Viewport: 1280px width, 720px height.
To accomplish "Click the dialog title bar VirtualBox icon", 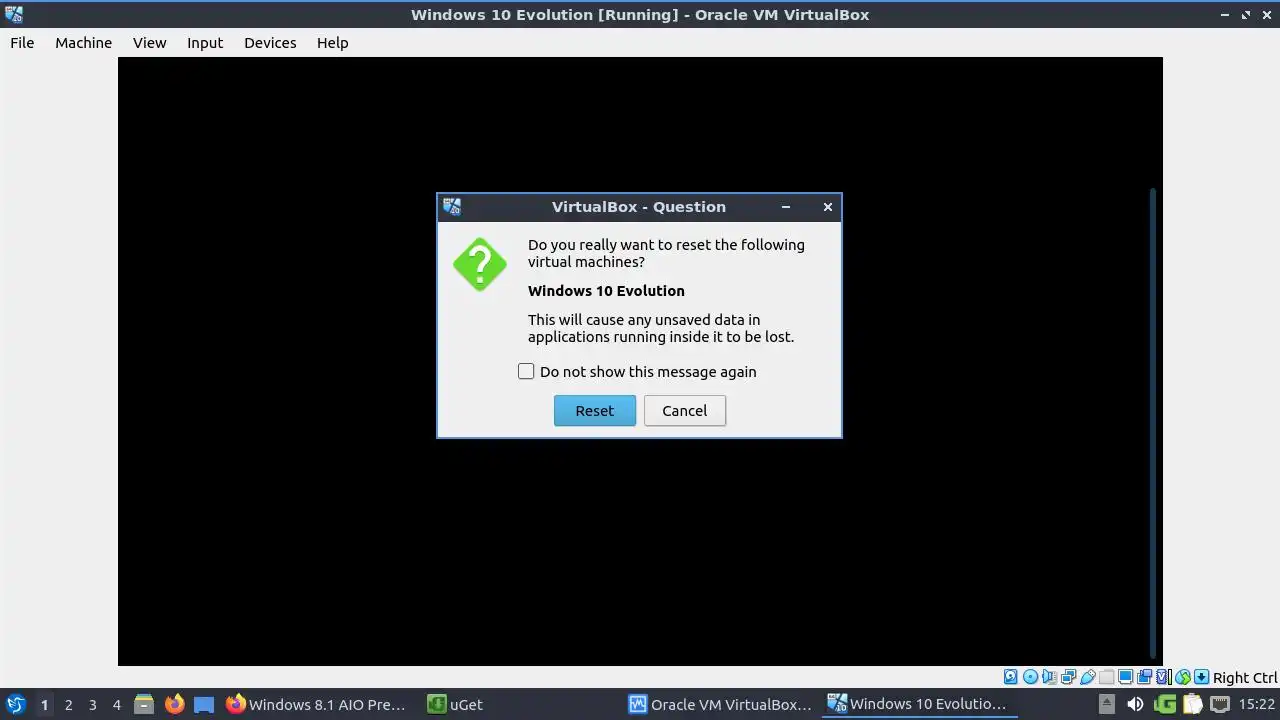I will [x=452, y=207].
